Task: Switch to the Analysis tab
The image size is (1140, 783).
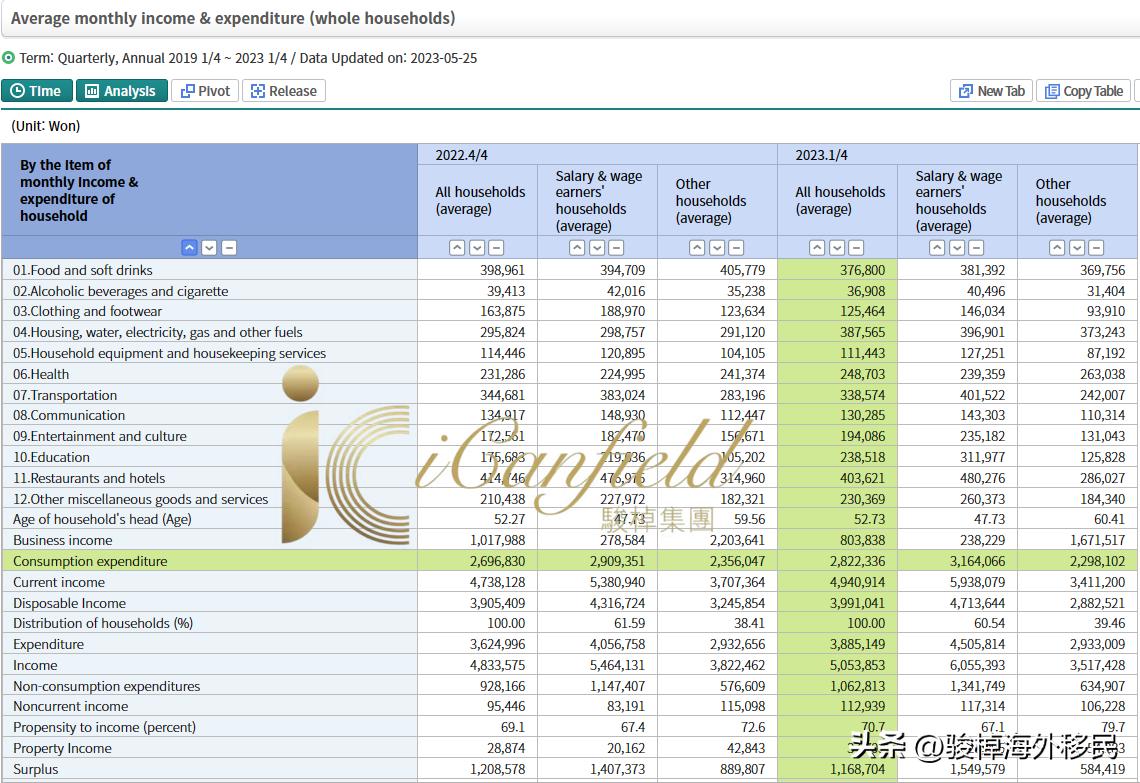Action: click(120, 91)
